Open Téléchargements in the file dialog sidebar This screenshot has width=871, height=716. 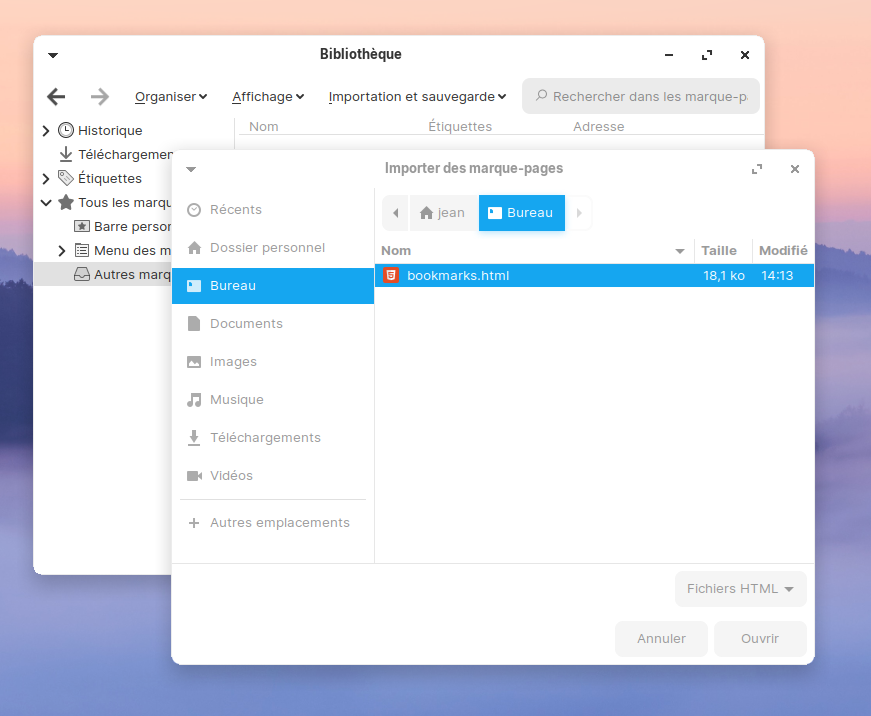(x=264, y=438)
